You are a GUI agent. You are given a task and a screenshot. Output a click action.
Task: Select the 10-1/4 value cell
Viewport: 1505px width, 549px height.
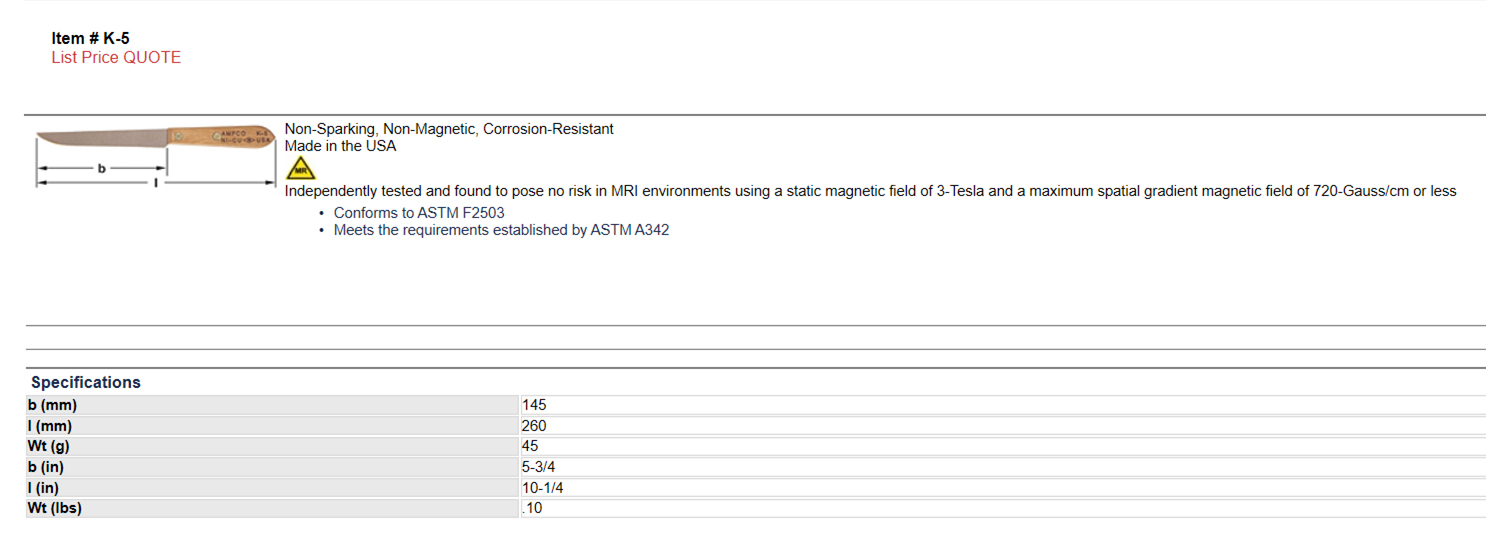(x=543, y=488)
